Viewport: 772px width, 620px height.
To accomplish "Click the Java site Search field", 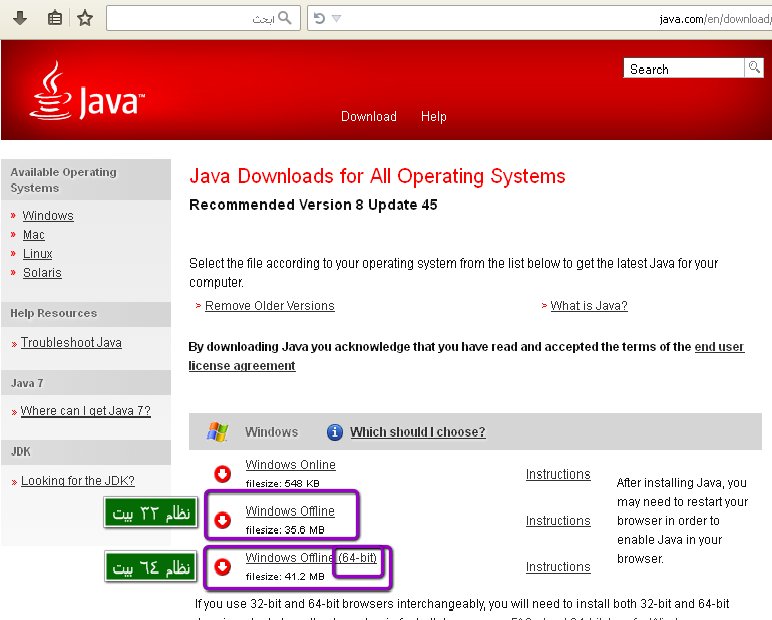I will 684,68.
